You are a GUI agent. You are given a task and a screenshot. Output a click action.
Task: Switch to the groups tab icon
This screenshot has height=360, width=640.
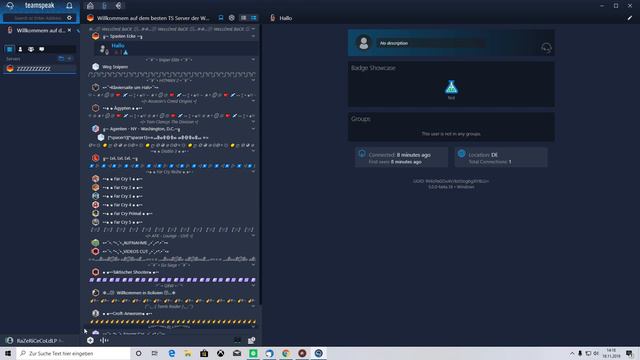point(31,49)
